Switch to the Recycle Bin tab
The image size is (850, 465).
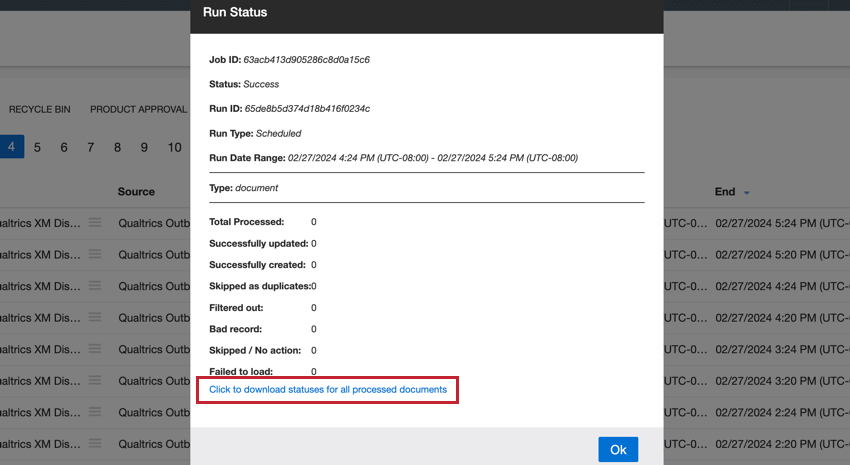(39, 109)
